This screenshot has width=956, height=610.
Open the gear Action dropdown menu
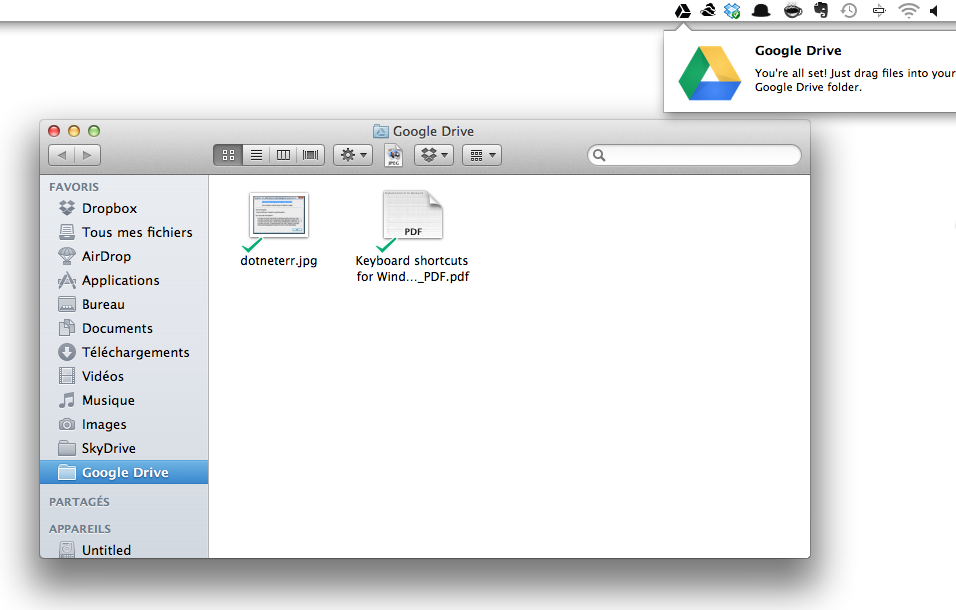(352, 155)
